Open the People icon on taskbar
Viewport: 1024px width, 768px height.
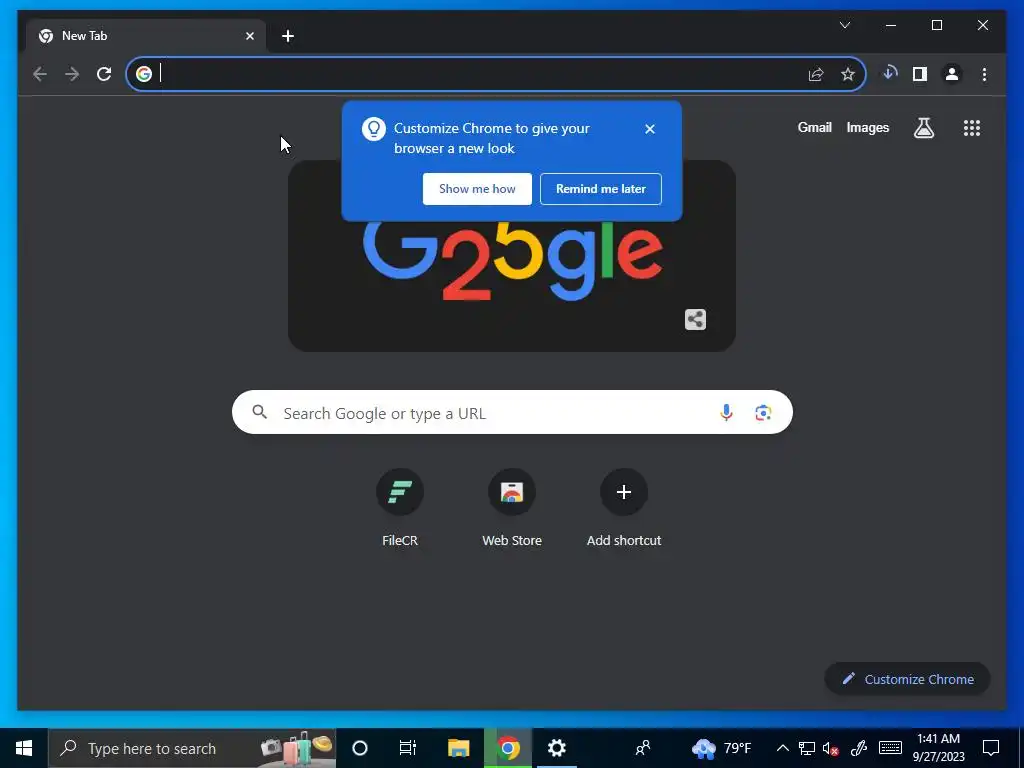[643, 748]
